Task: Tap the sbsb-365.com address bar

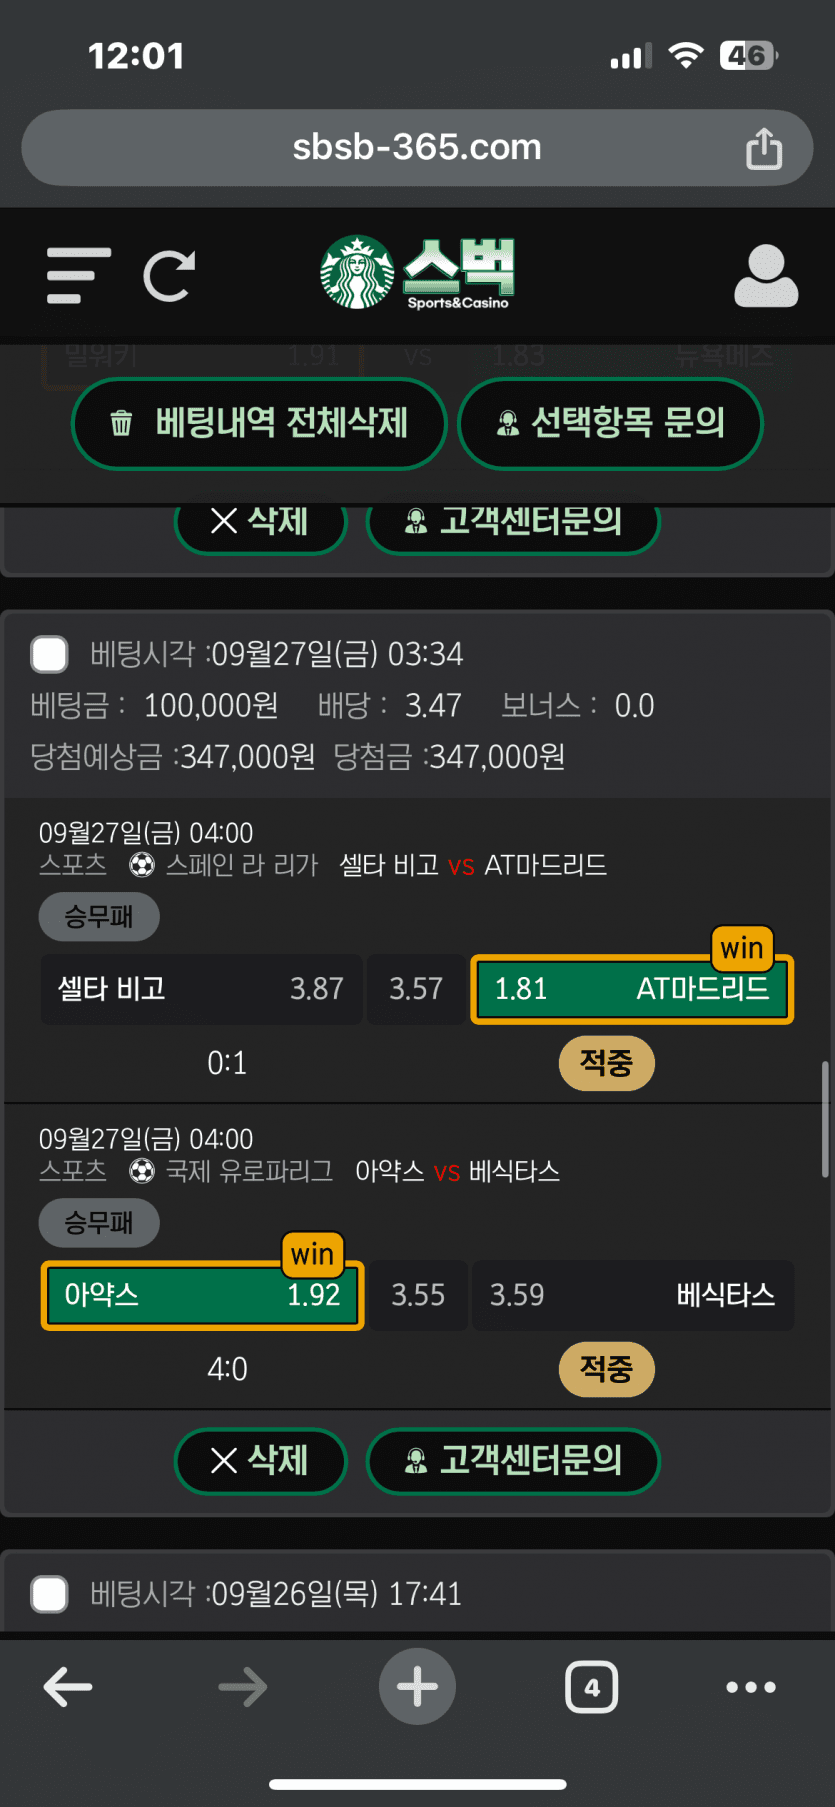Action: tap(416, 148)
